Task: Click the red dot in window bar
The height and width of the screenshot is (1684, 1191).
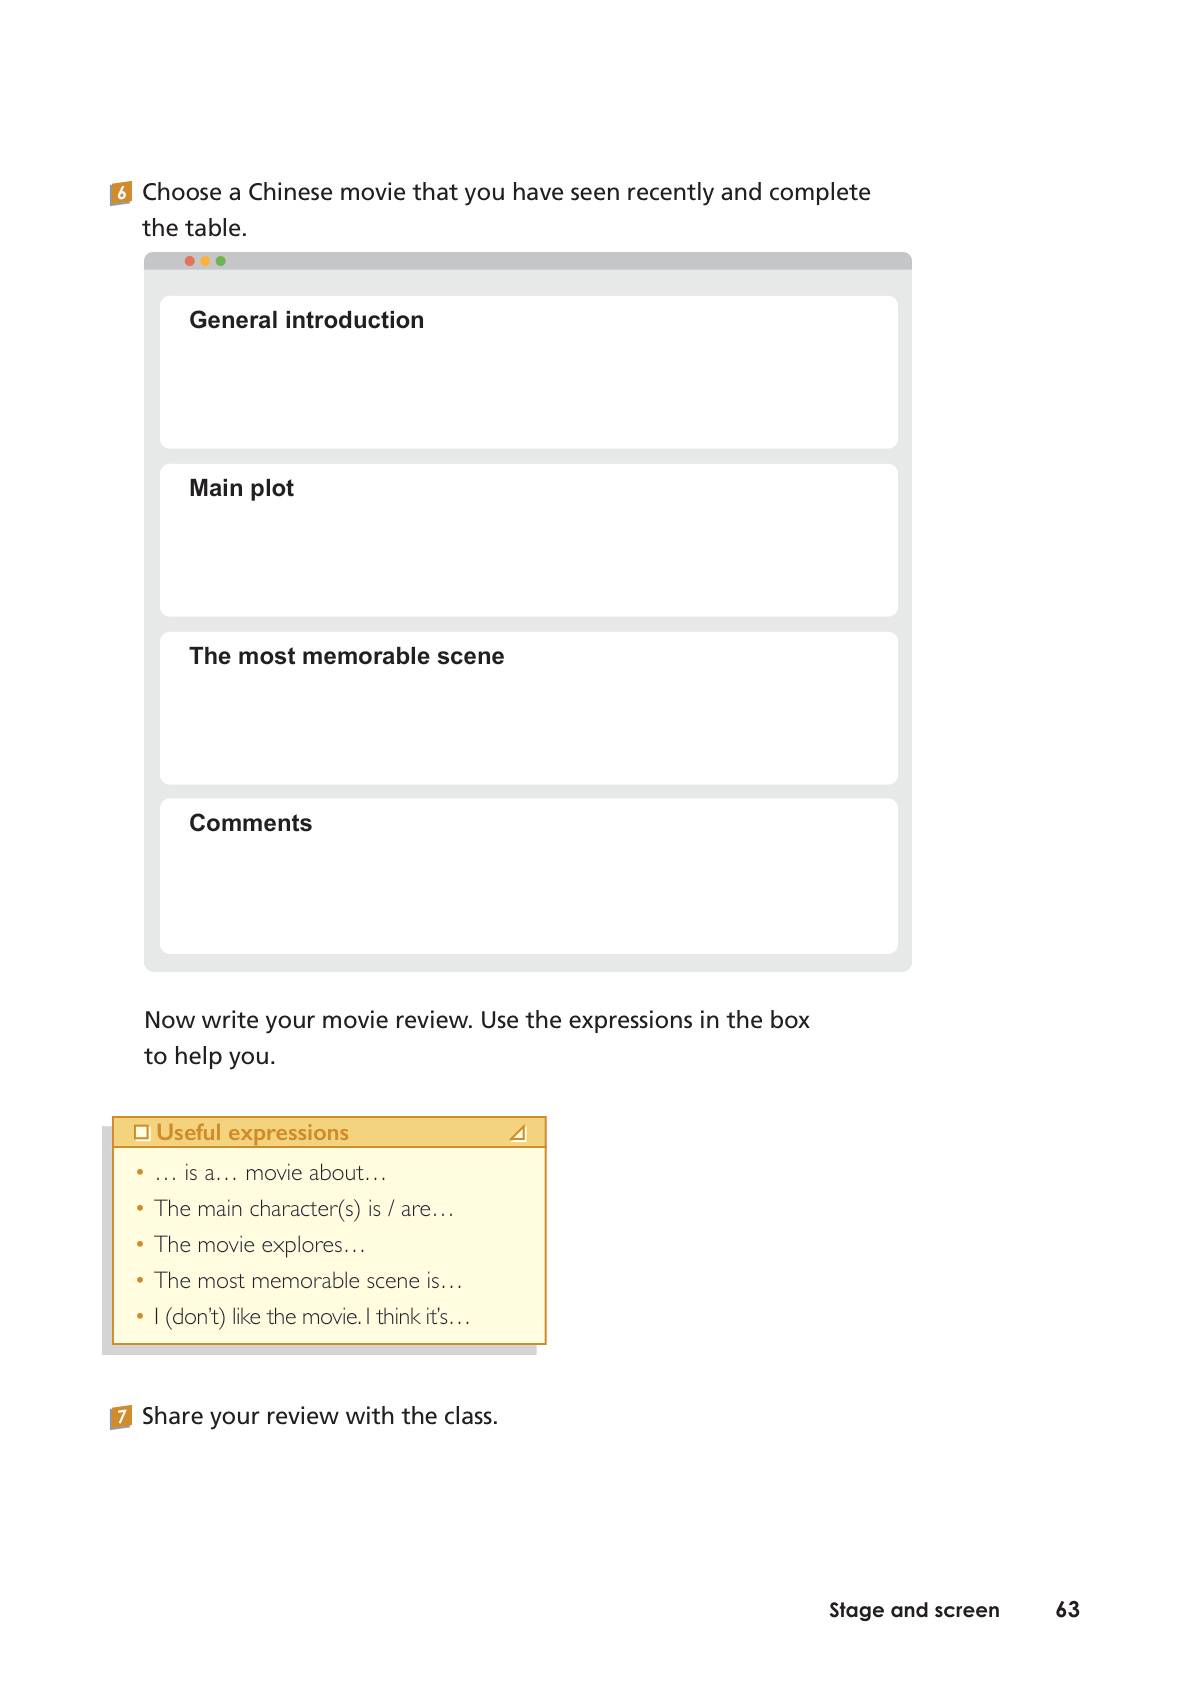Action: [190, 261]
